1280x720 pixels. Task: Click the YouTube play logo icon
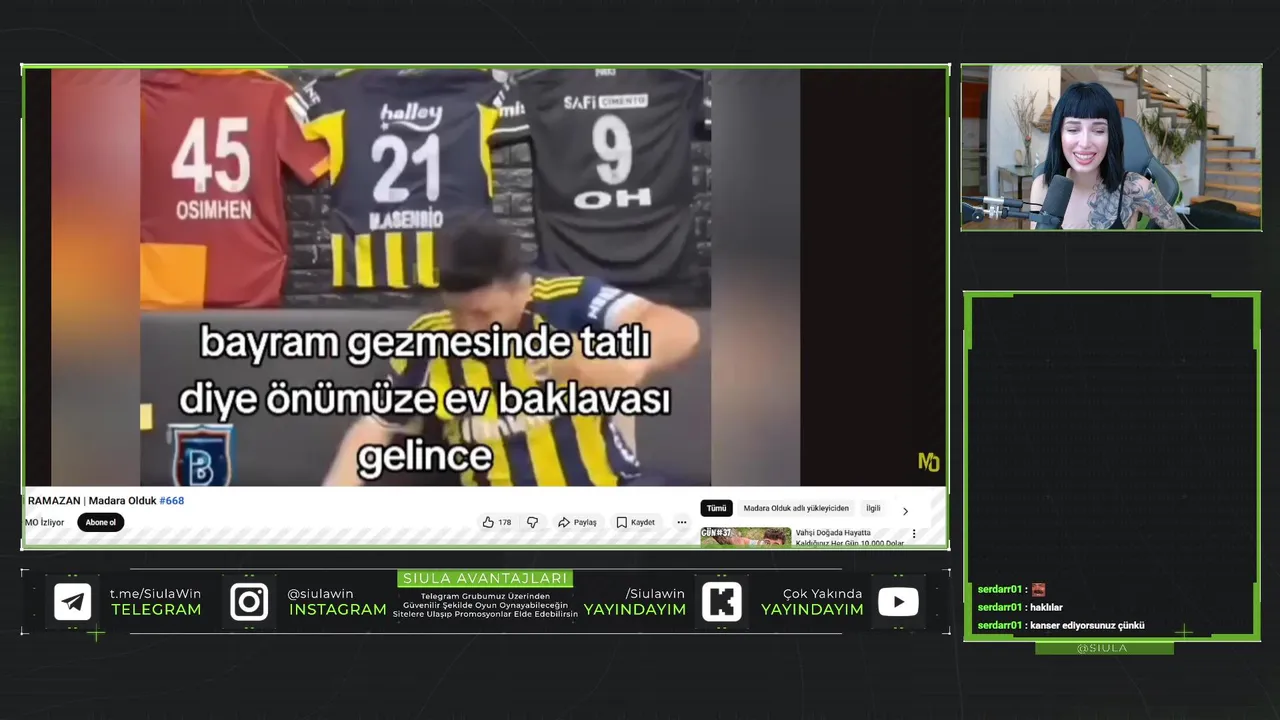(898, 602)
